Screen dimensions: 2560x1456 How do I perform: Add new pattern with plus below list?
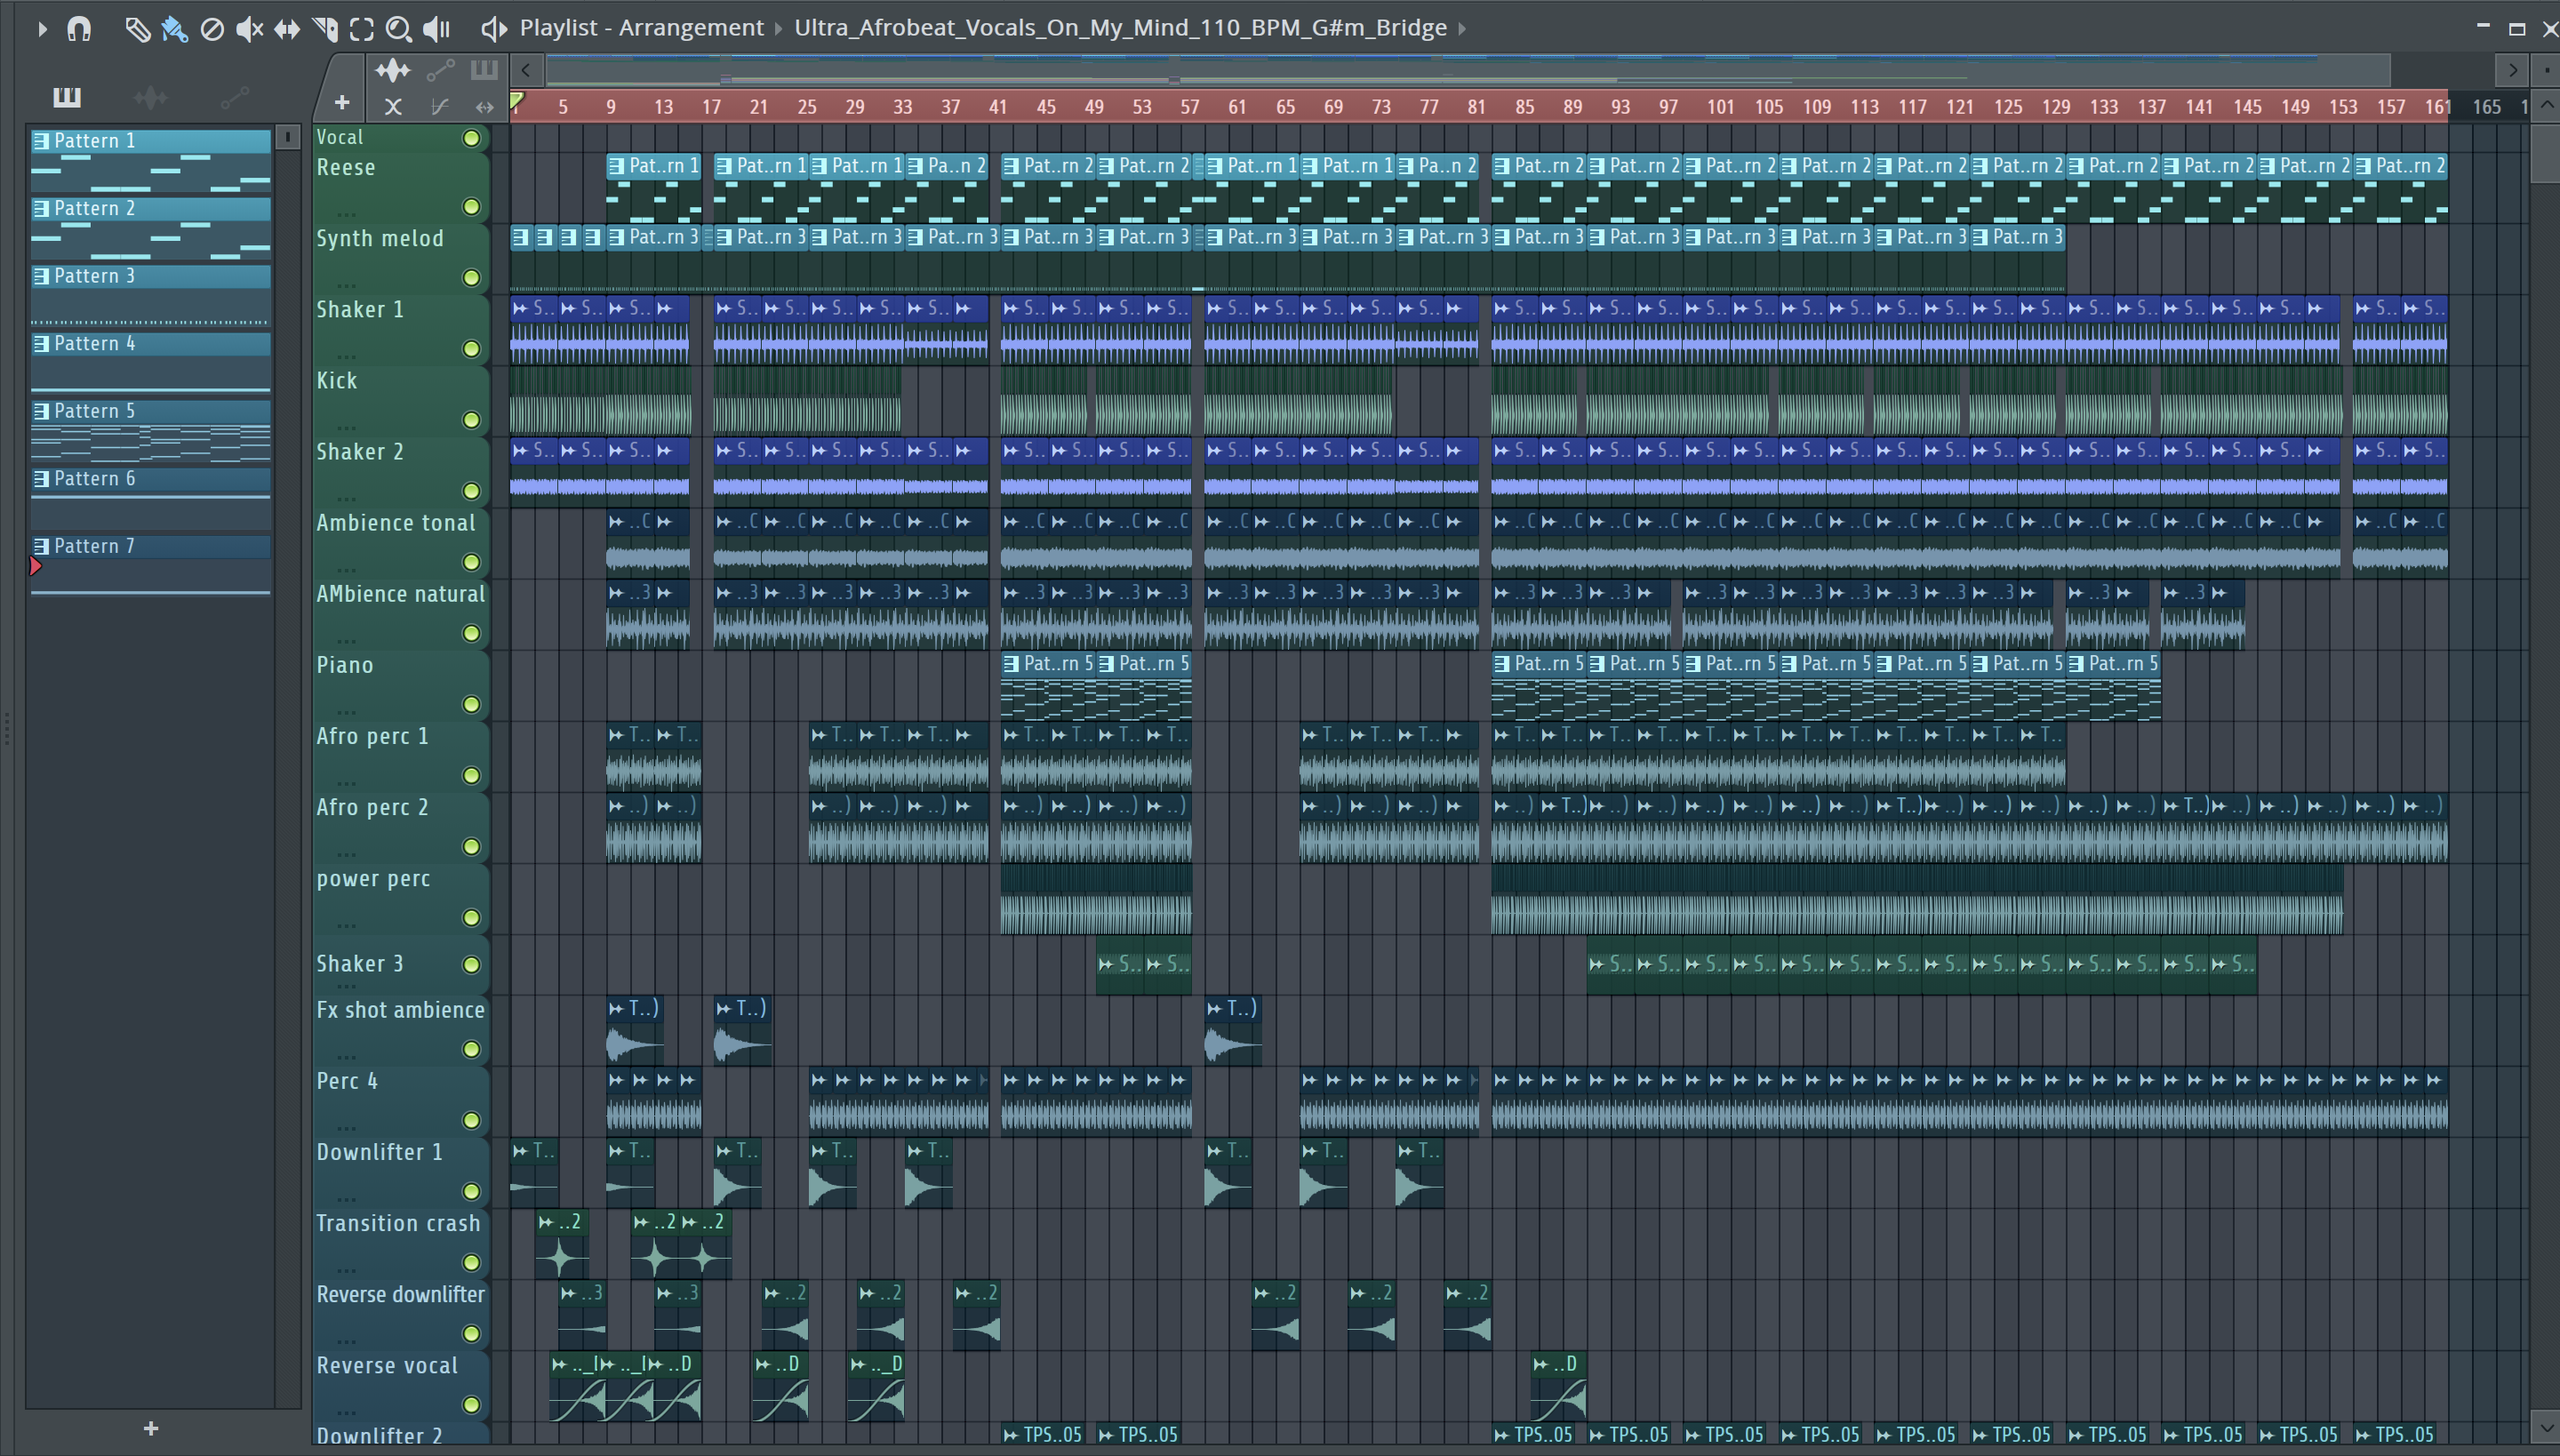tap(151, 1428)
